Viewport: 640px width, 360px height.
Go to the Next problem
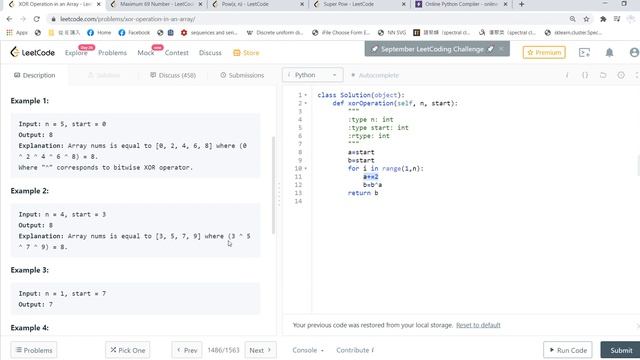pyautogui.click(x=260, y=350)
